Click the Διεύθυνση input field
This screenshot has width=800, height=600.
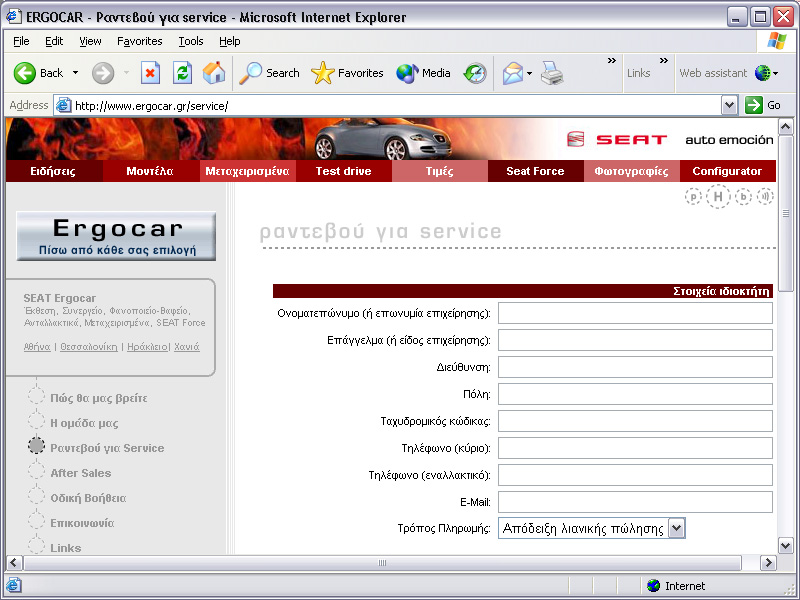pos(635,367)
